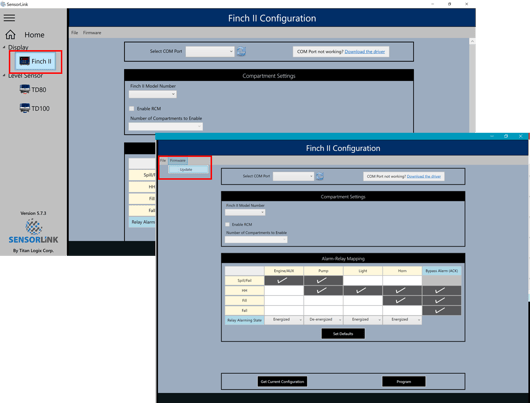
Task: Uncheck Fail for Bypass Alarm (ACK)
Action: tap(442, 310)
